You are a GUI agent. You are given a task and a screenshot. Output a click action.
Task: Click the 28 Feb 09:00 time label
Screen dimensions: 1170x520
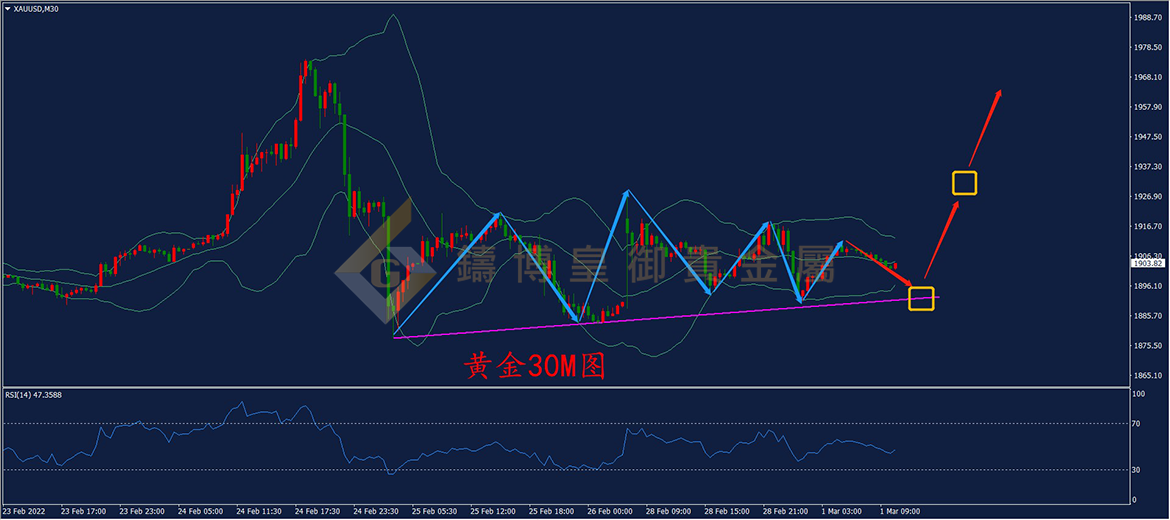pyautogui.click(x=670, y=513)
